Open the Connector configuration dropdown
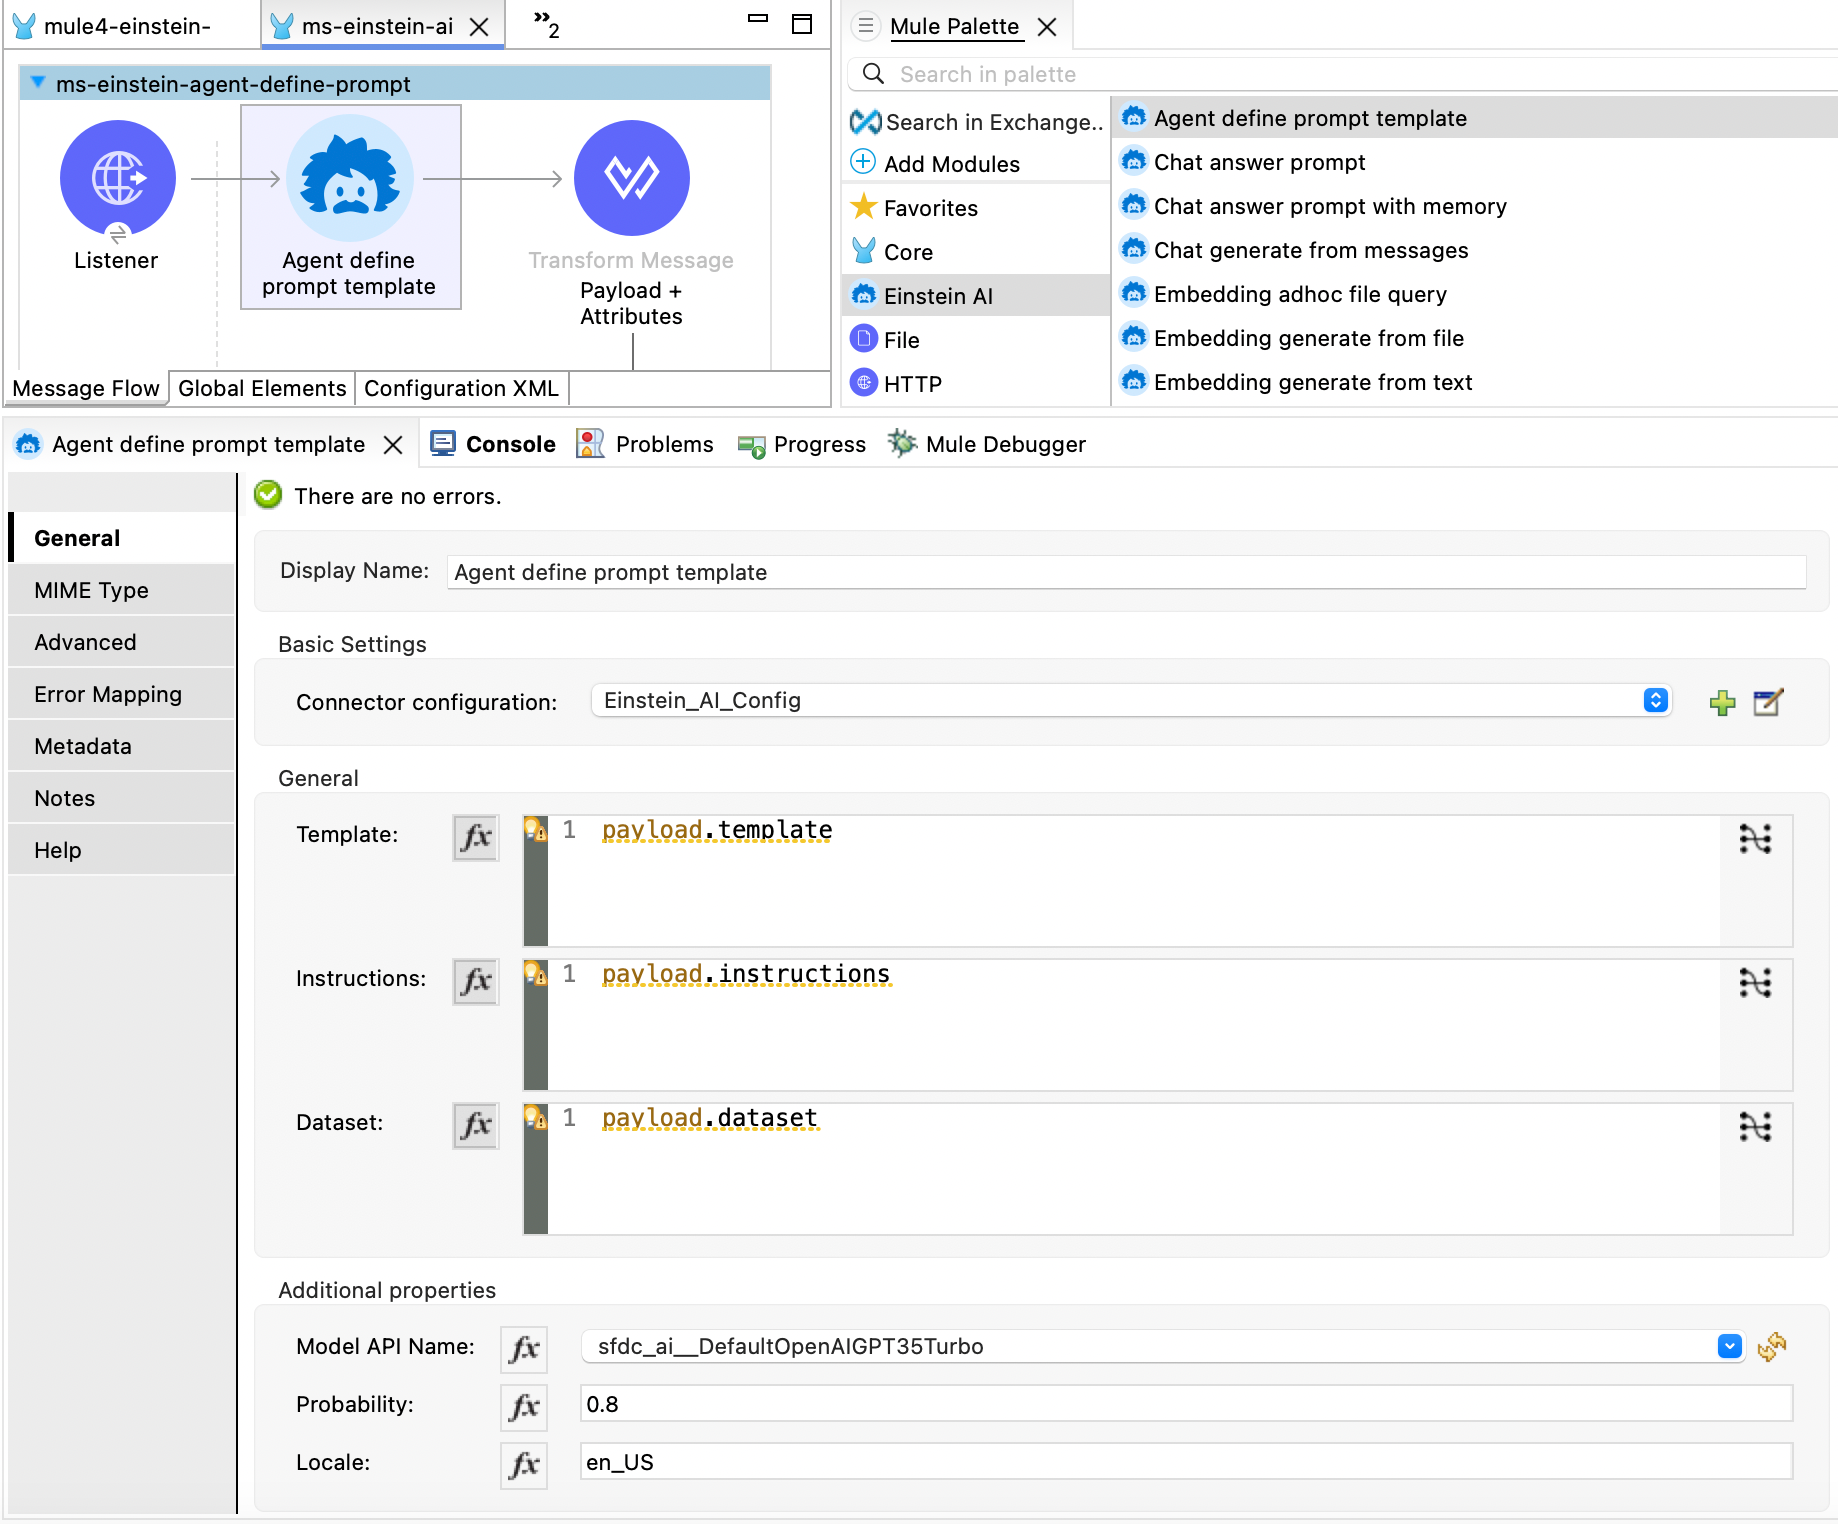1838x1524 pixels. (1655, 701)
